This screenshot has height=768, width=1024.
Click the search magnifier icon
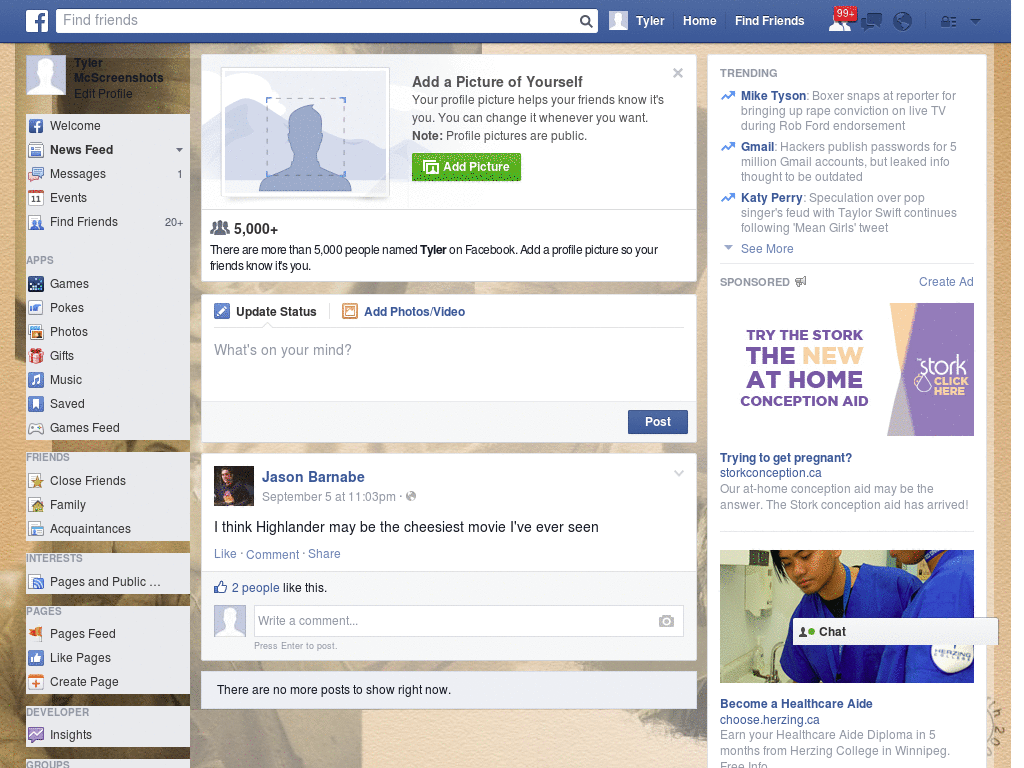point(586,21)
